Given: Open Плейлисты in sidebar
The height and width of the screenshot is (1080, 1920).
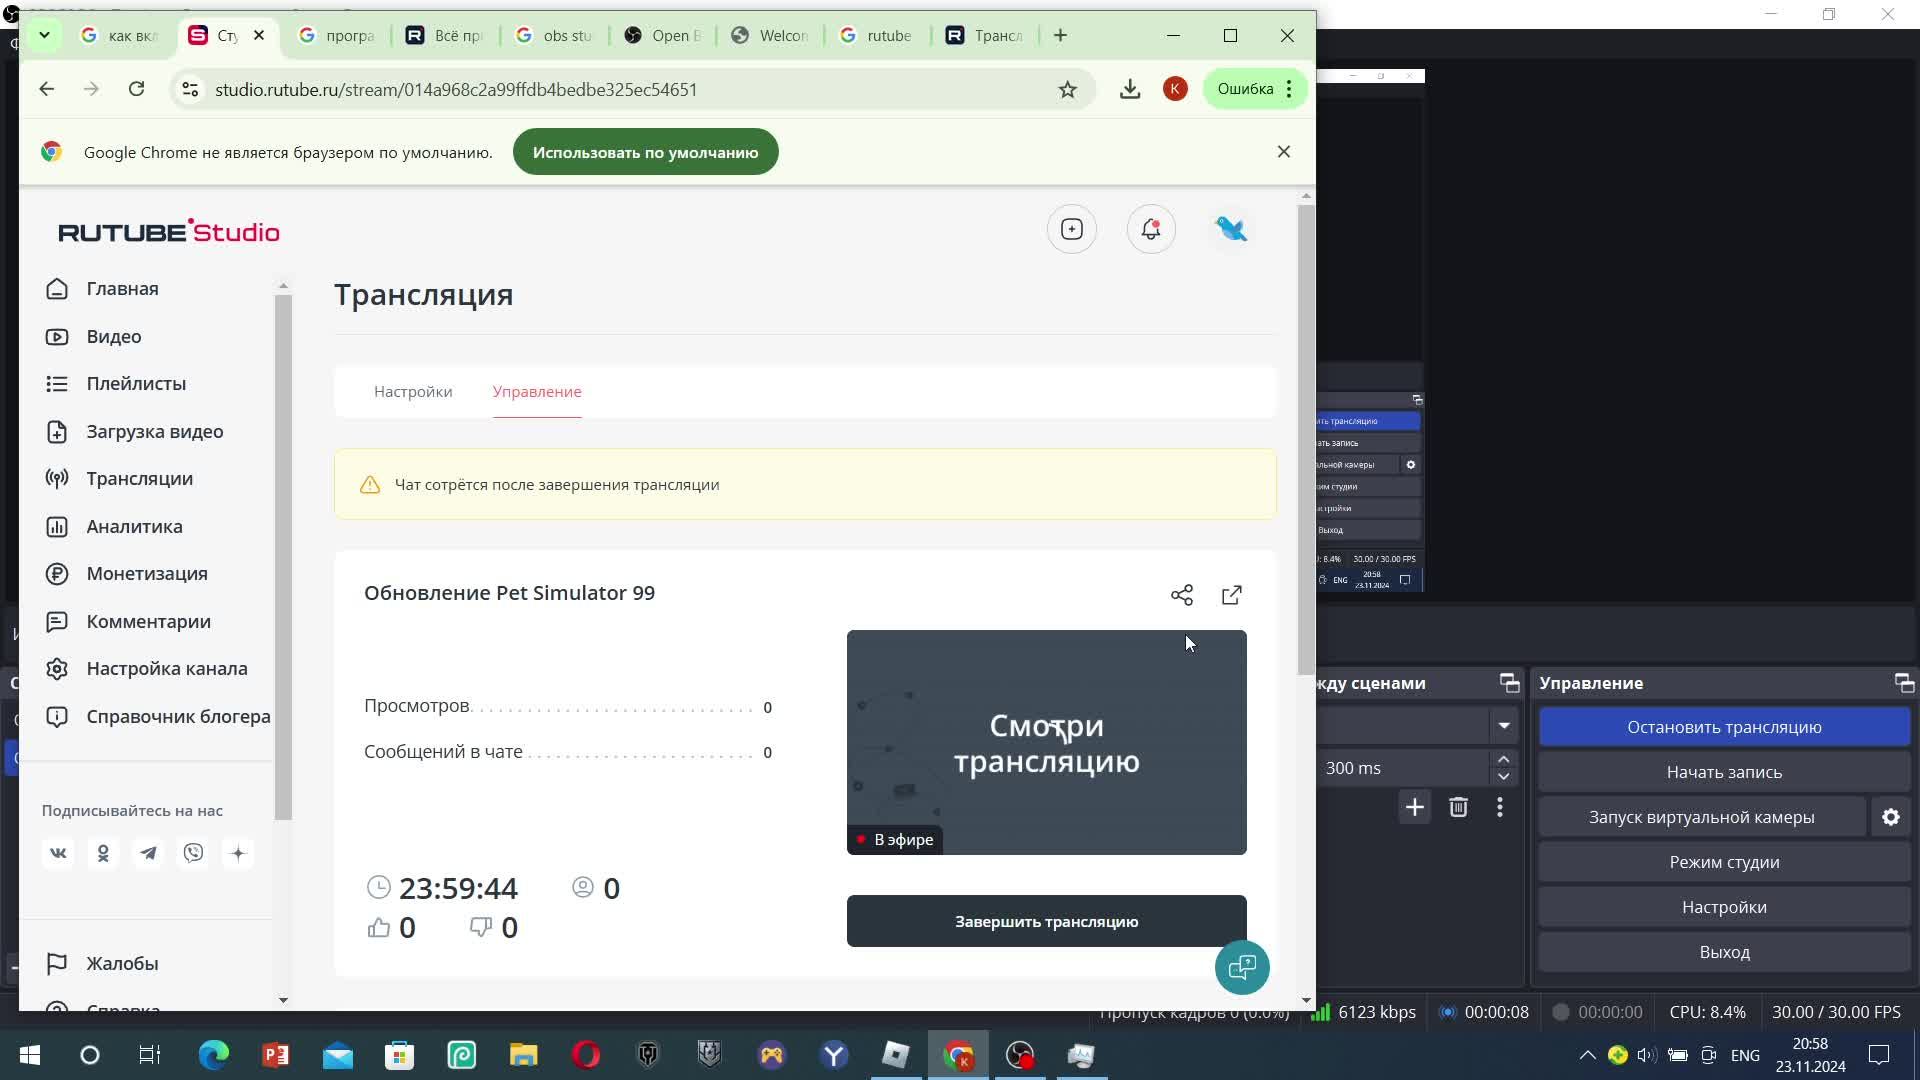Looking at the screenshot, I should [115, 384].
